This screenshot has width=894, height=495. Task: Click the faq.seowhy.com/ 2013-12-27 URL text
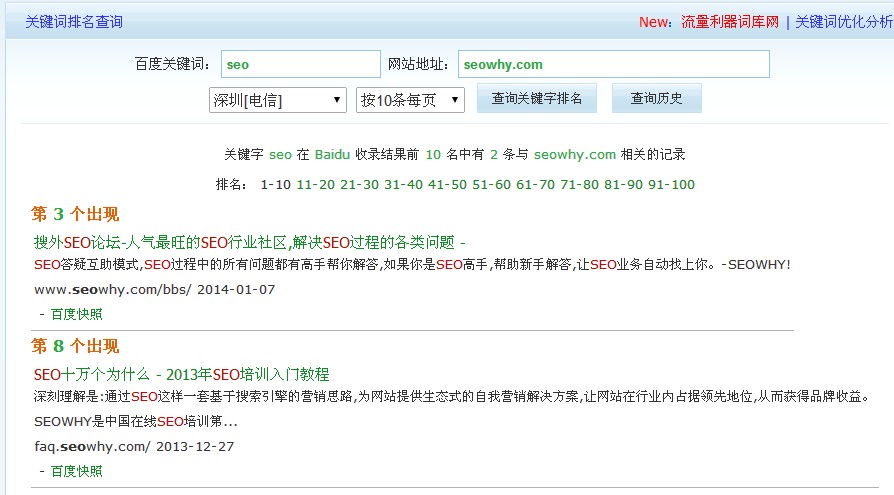(134, 447)
